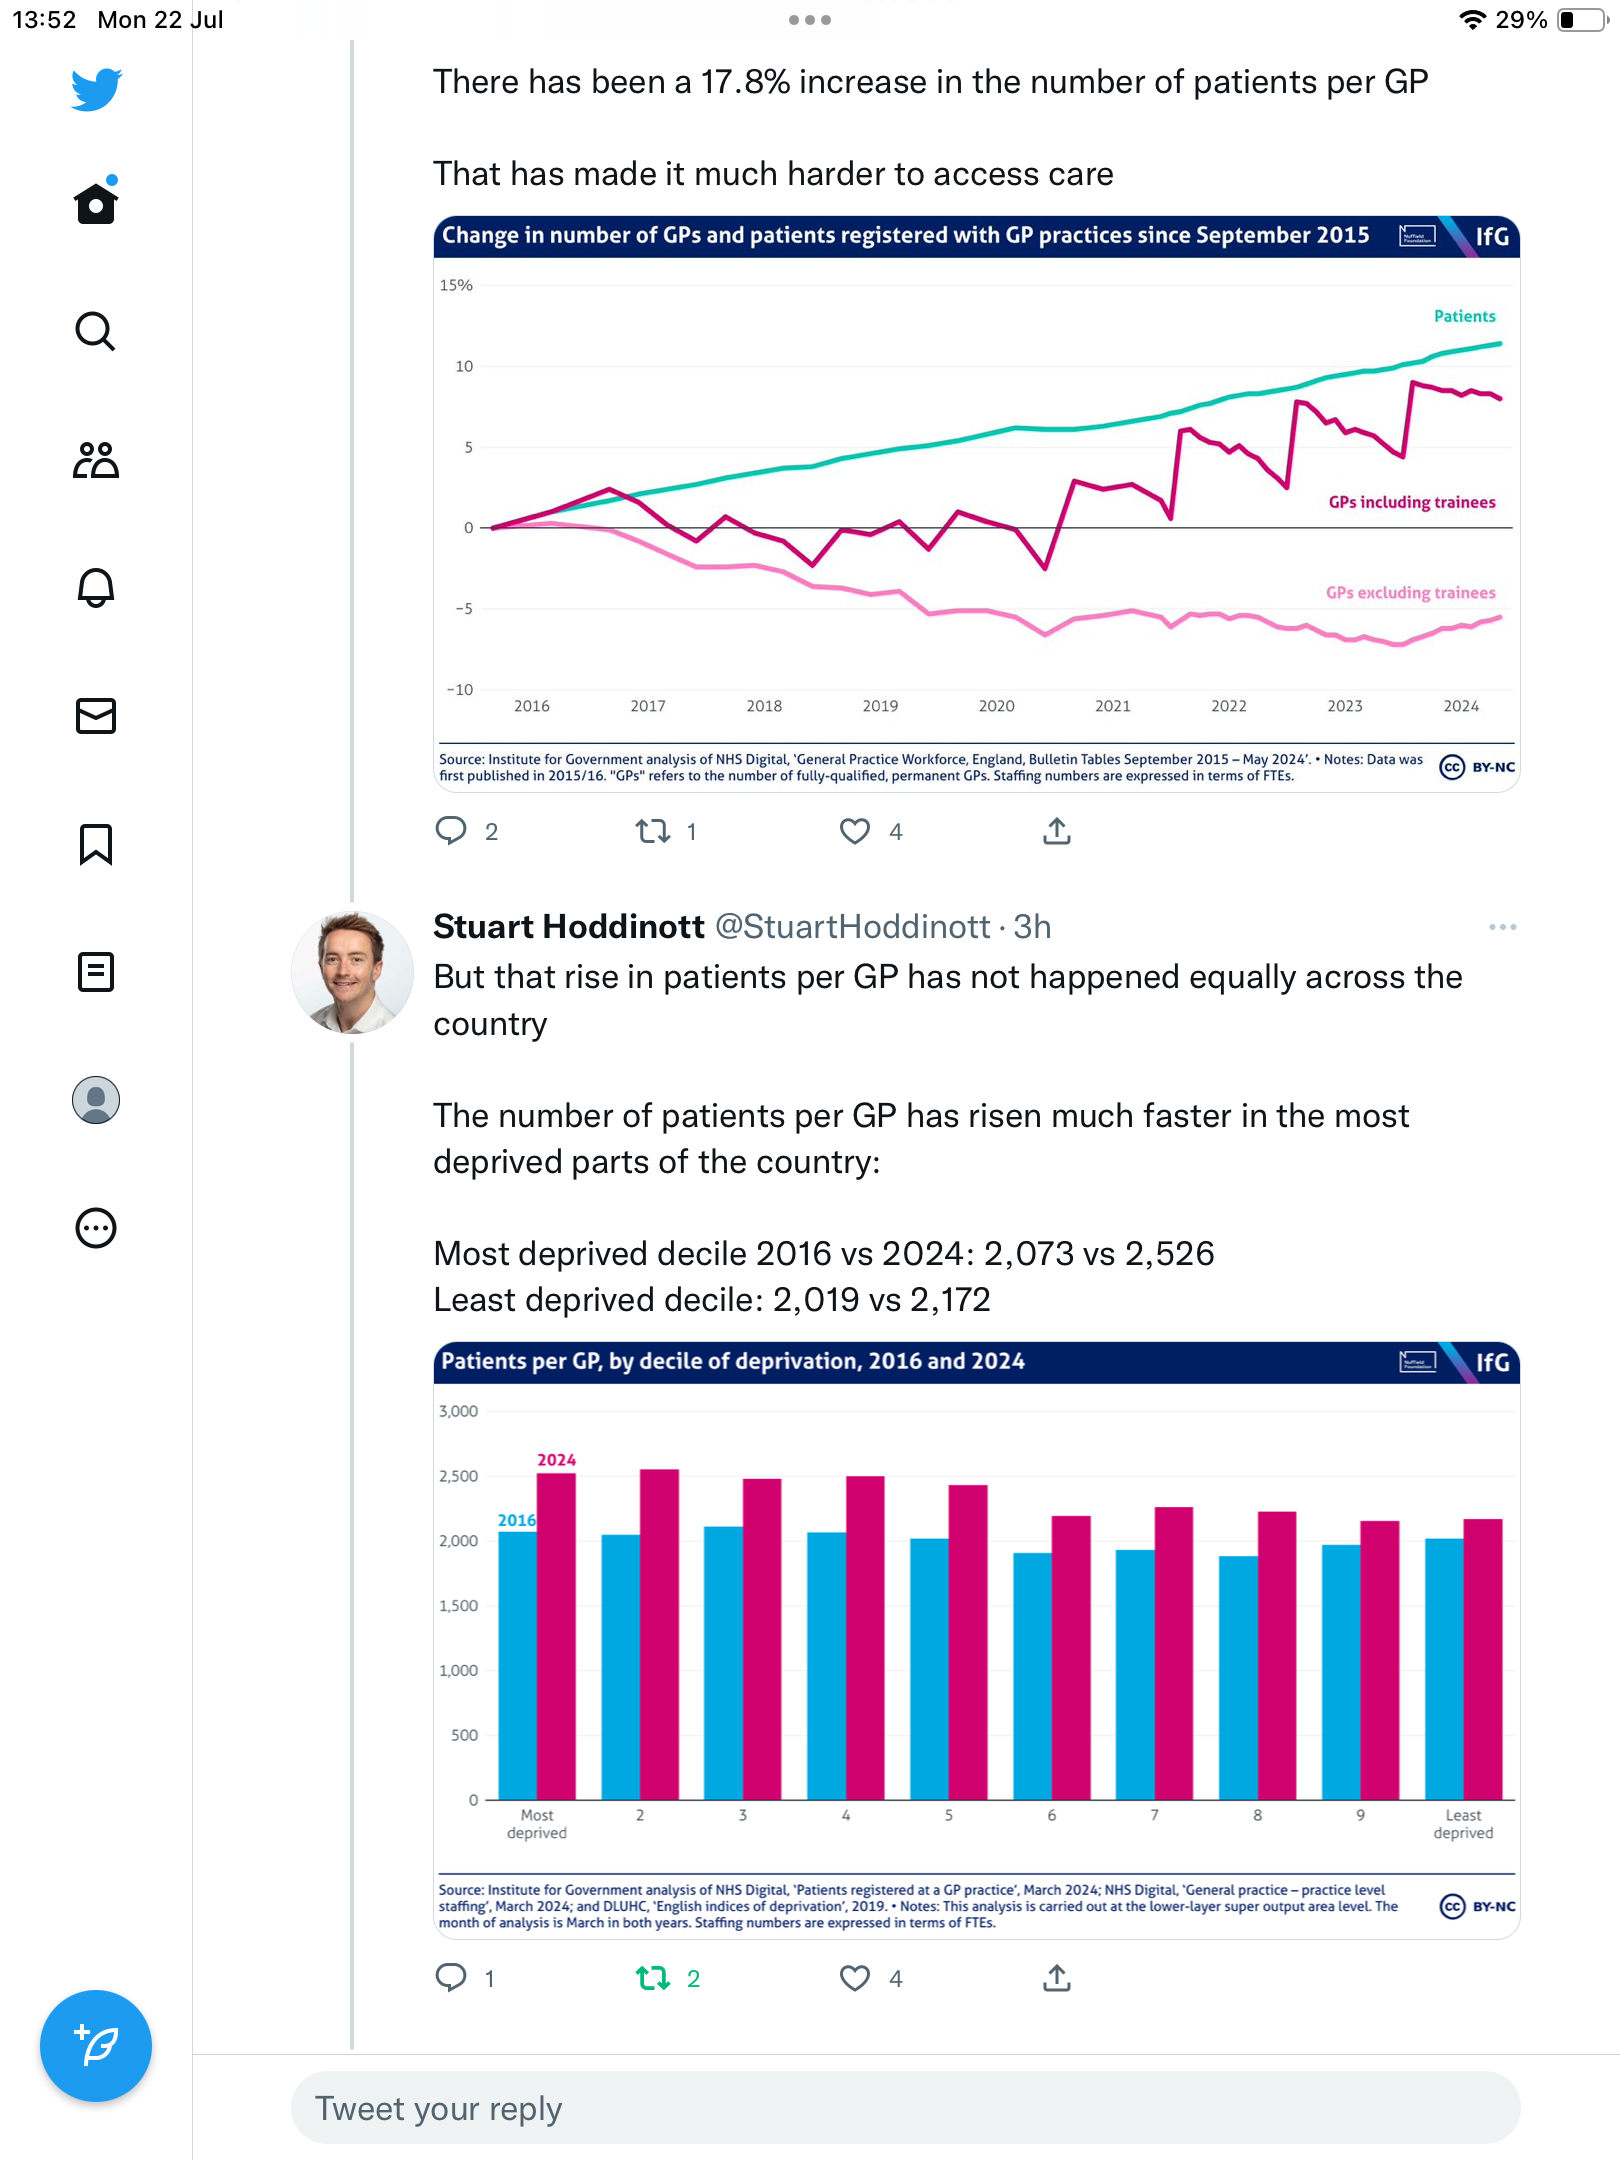The width and height of the screenshot is (1620, 2160).
Task: Open the Home feed icon
Action: tap(96, 204)
